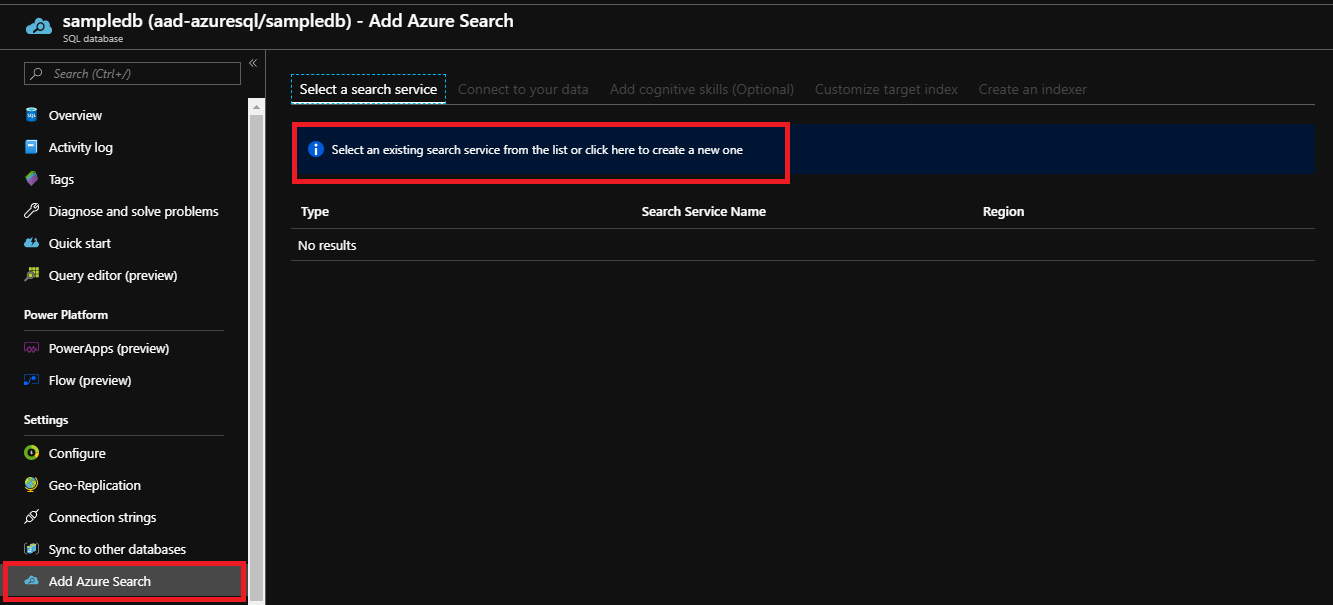The height and width of the screenshot is (605, 1333).
Task: Click inside the sidebar search box
Action: pyautogui.click(x=130, y=73)
